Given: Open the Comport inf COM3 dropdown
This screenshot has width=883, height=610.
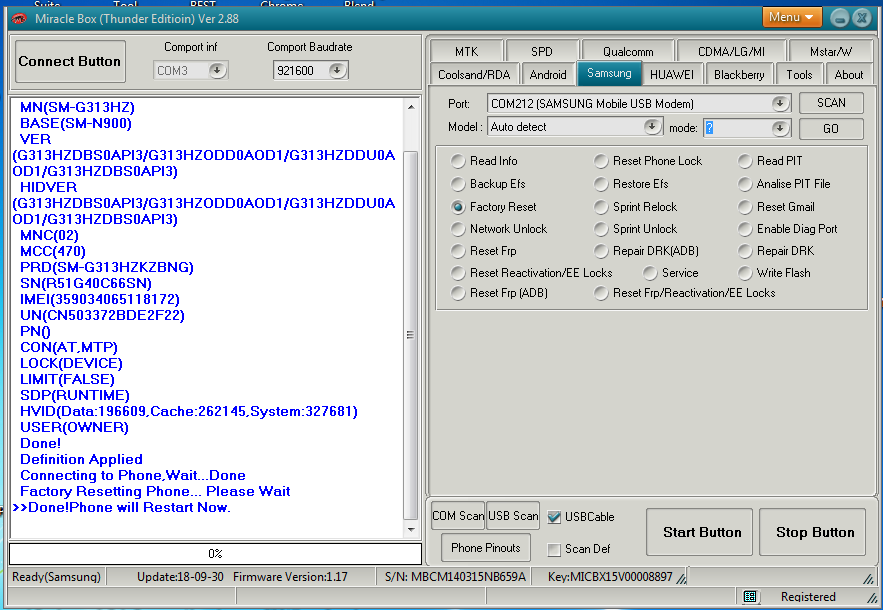Looking at the screenshot, I should point(217,70).
